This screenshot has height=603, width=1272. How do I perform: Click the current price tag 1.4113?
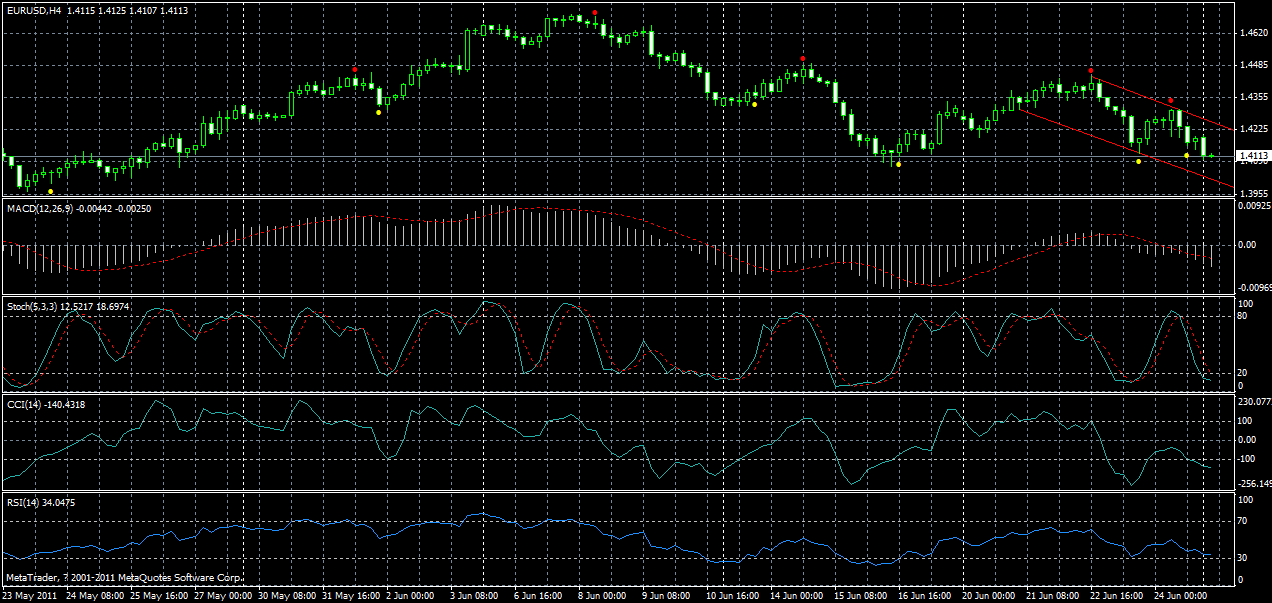(x=1253, y=156)
